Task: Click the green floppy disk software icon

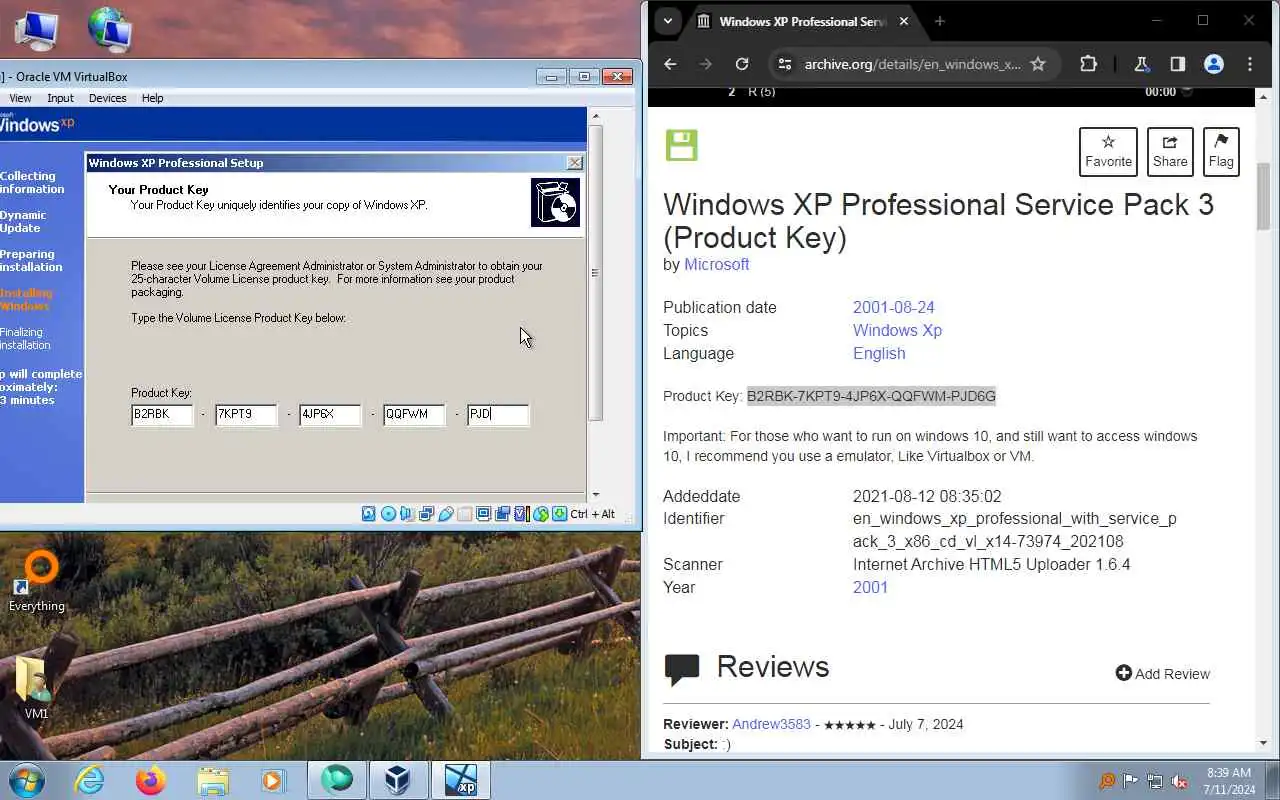Action: [682, 145]
